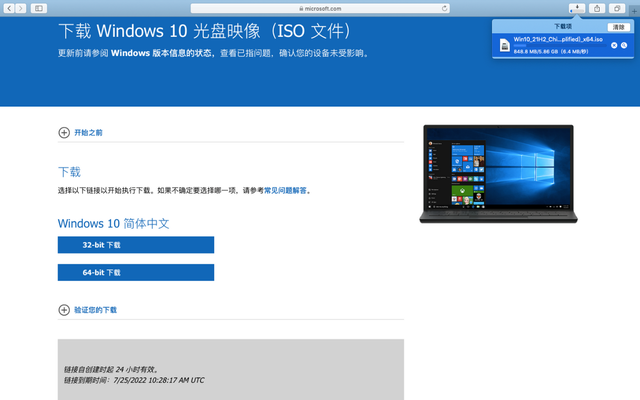
Task: Start the 64-bit 下载
Action: (136, 272)
